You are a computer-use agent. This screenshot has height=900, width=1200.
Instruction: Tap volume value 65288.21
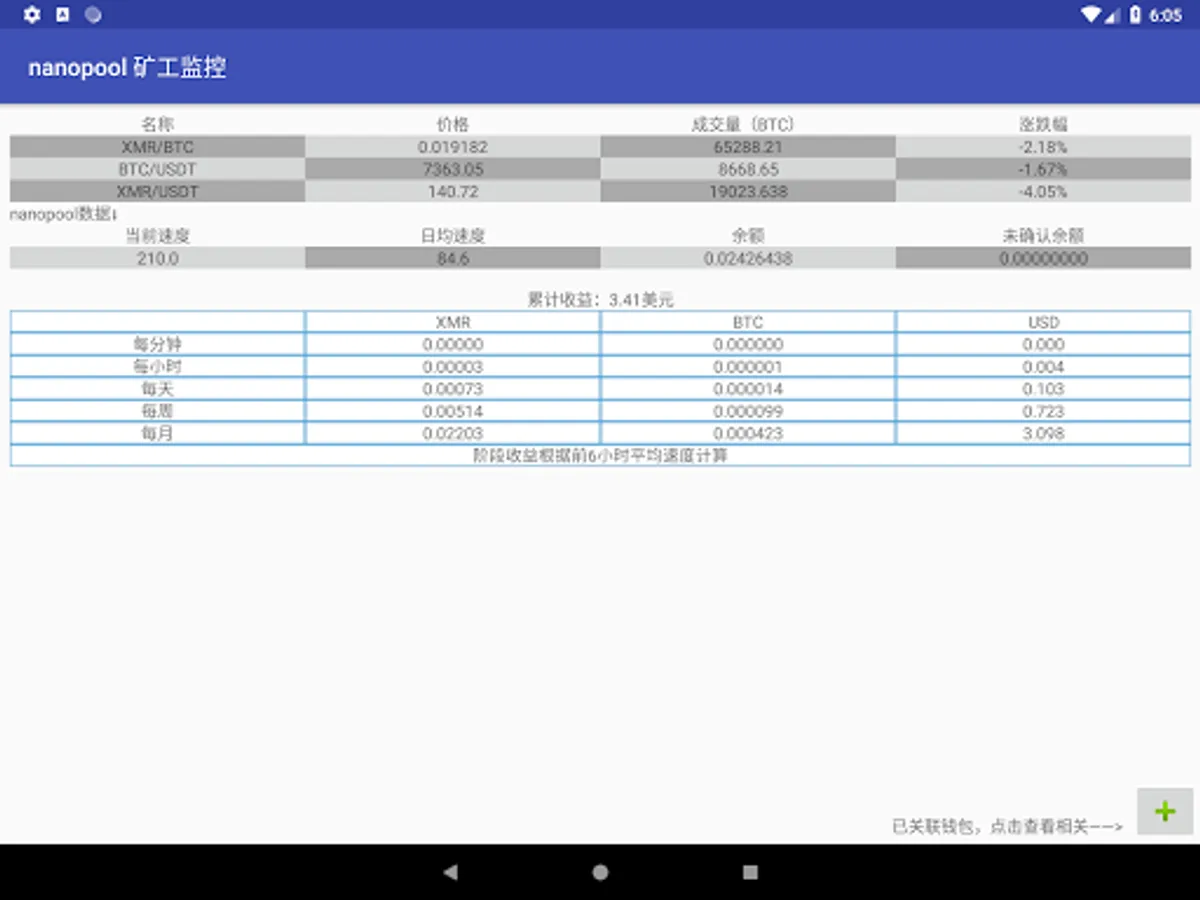point(748,147)
